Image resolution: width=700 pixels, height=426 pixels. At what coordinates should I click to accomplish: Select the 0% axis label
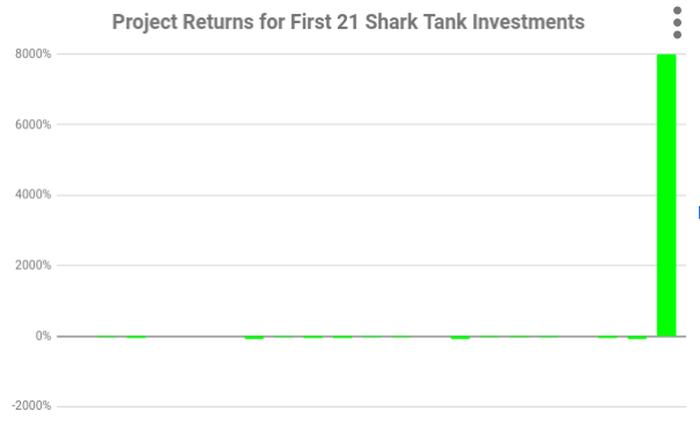pos(43,336)
